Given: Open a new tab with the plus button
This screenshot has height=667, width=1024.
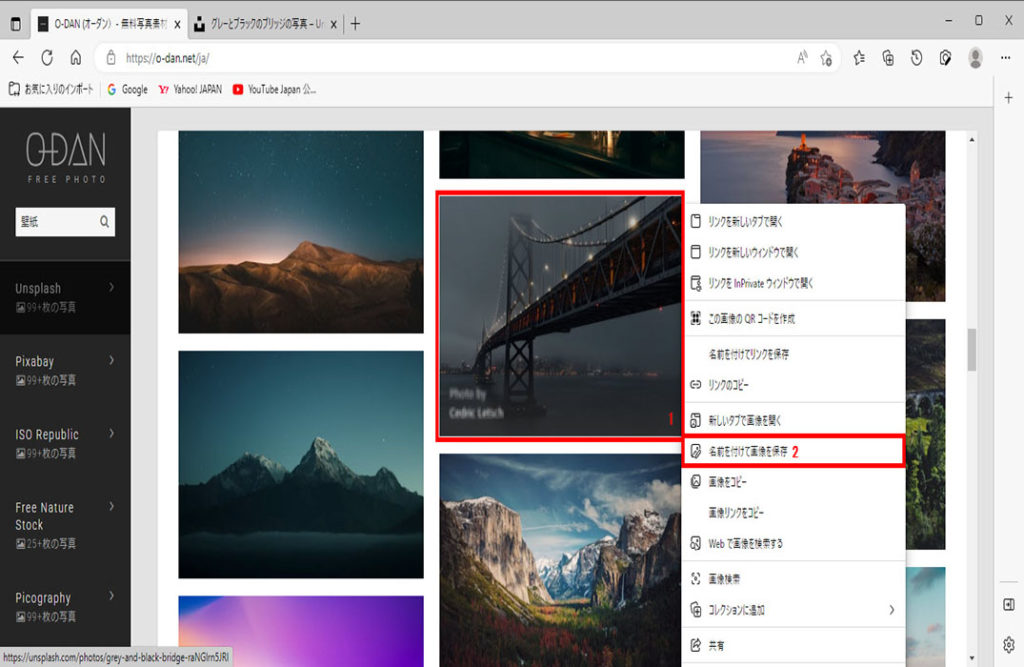Looking at the screenshot, I should click(x=355, y=23).
